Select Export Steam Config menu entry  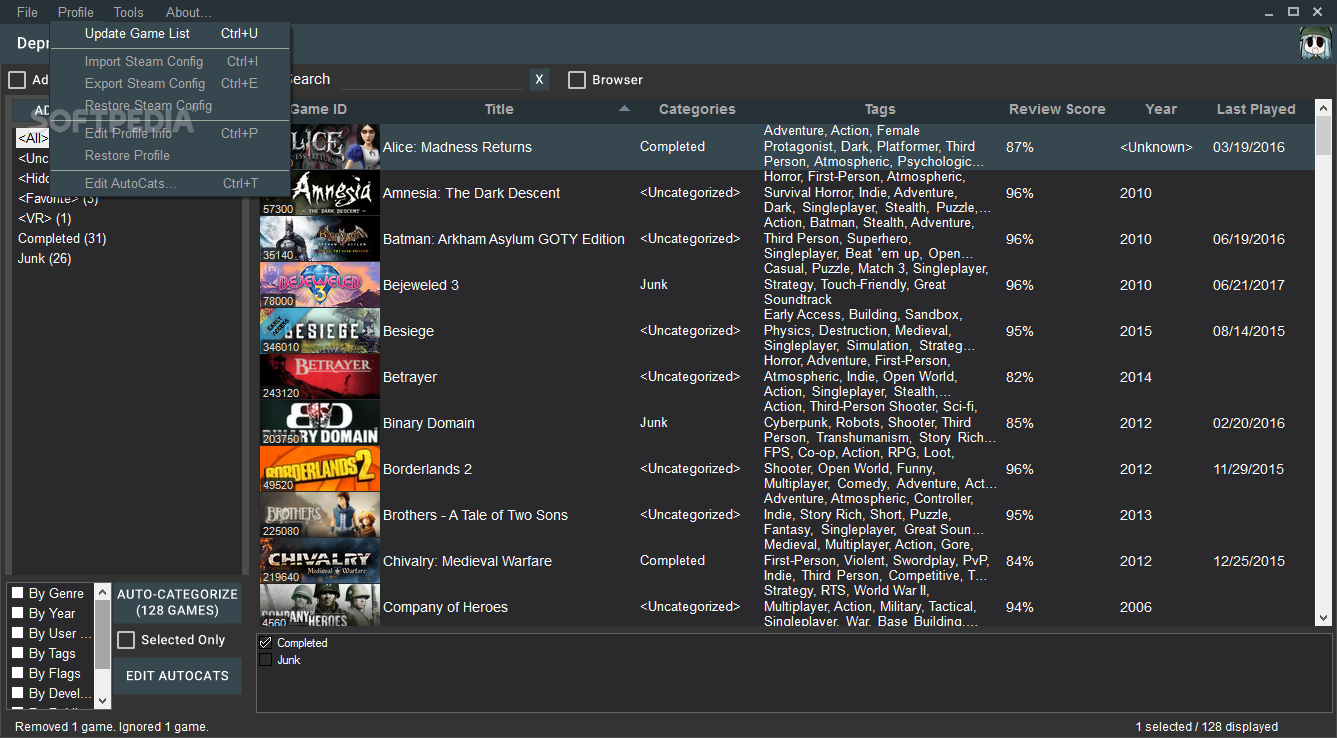(171, 83)
